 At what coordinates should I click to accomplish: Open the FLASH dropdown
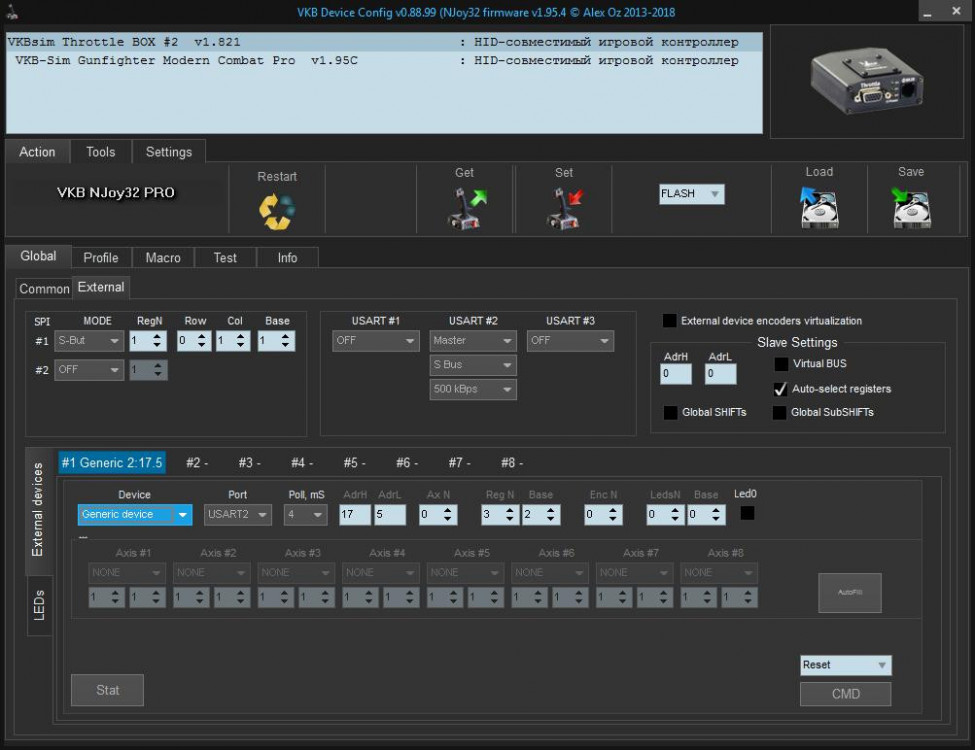(691, 194)
